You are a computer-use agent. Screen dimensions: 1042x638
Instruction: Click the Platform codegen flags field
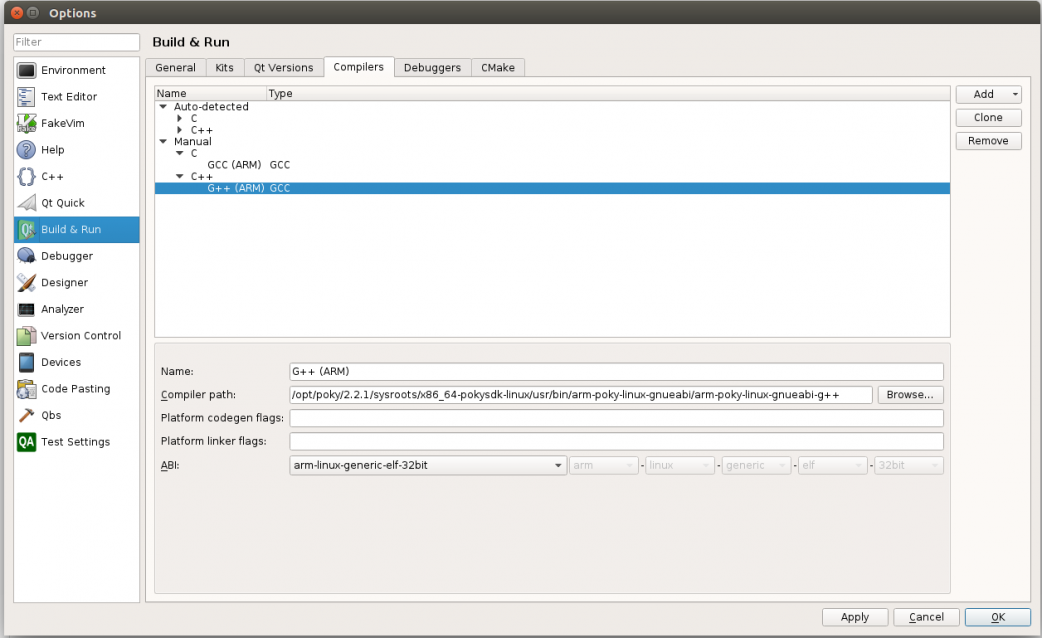(616, 418)
